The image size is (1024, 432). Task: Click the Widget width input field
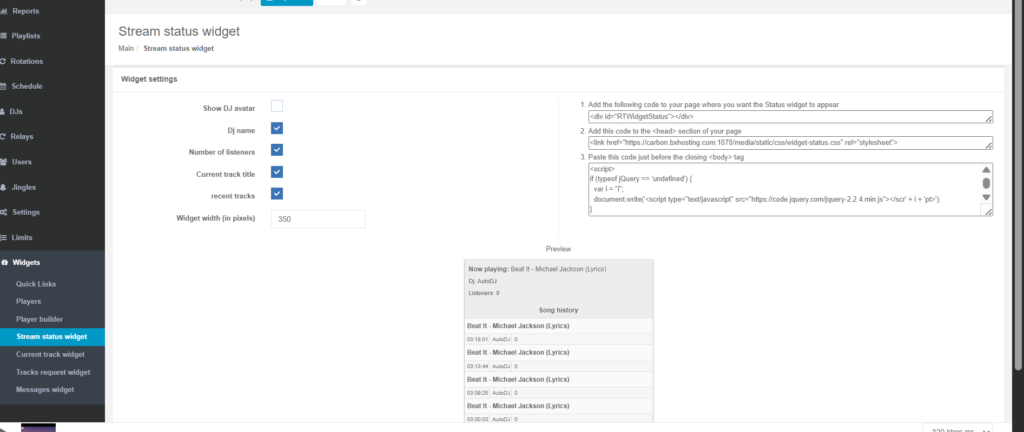pos(318,219)
